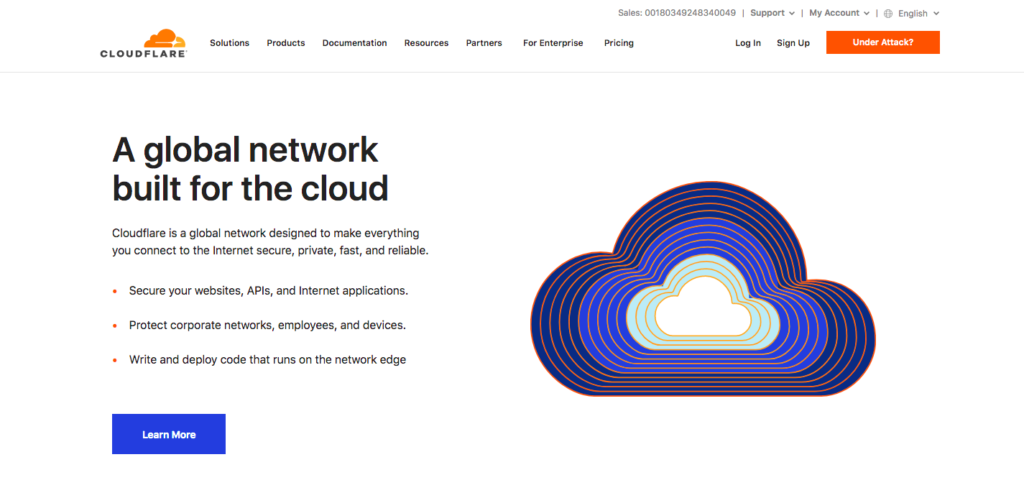
Task: Open the Partners menu
Action: point(484,43)
